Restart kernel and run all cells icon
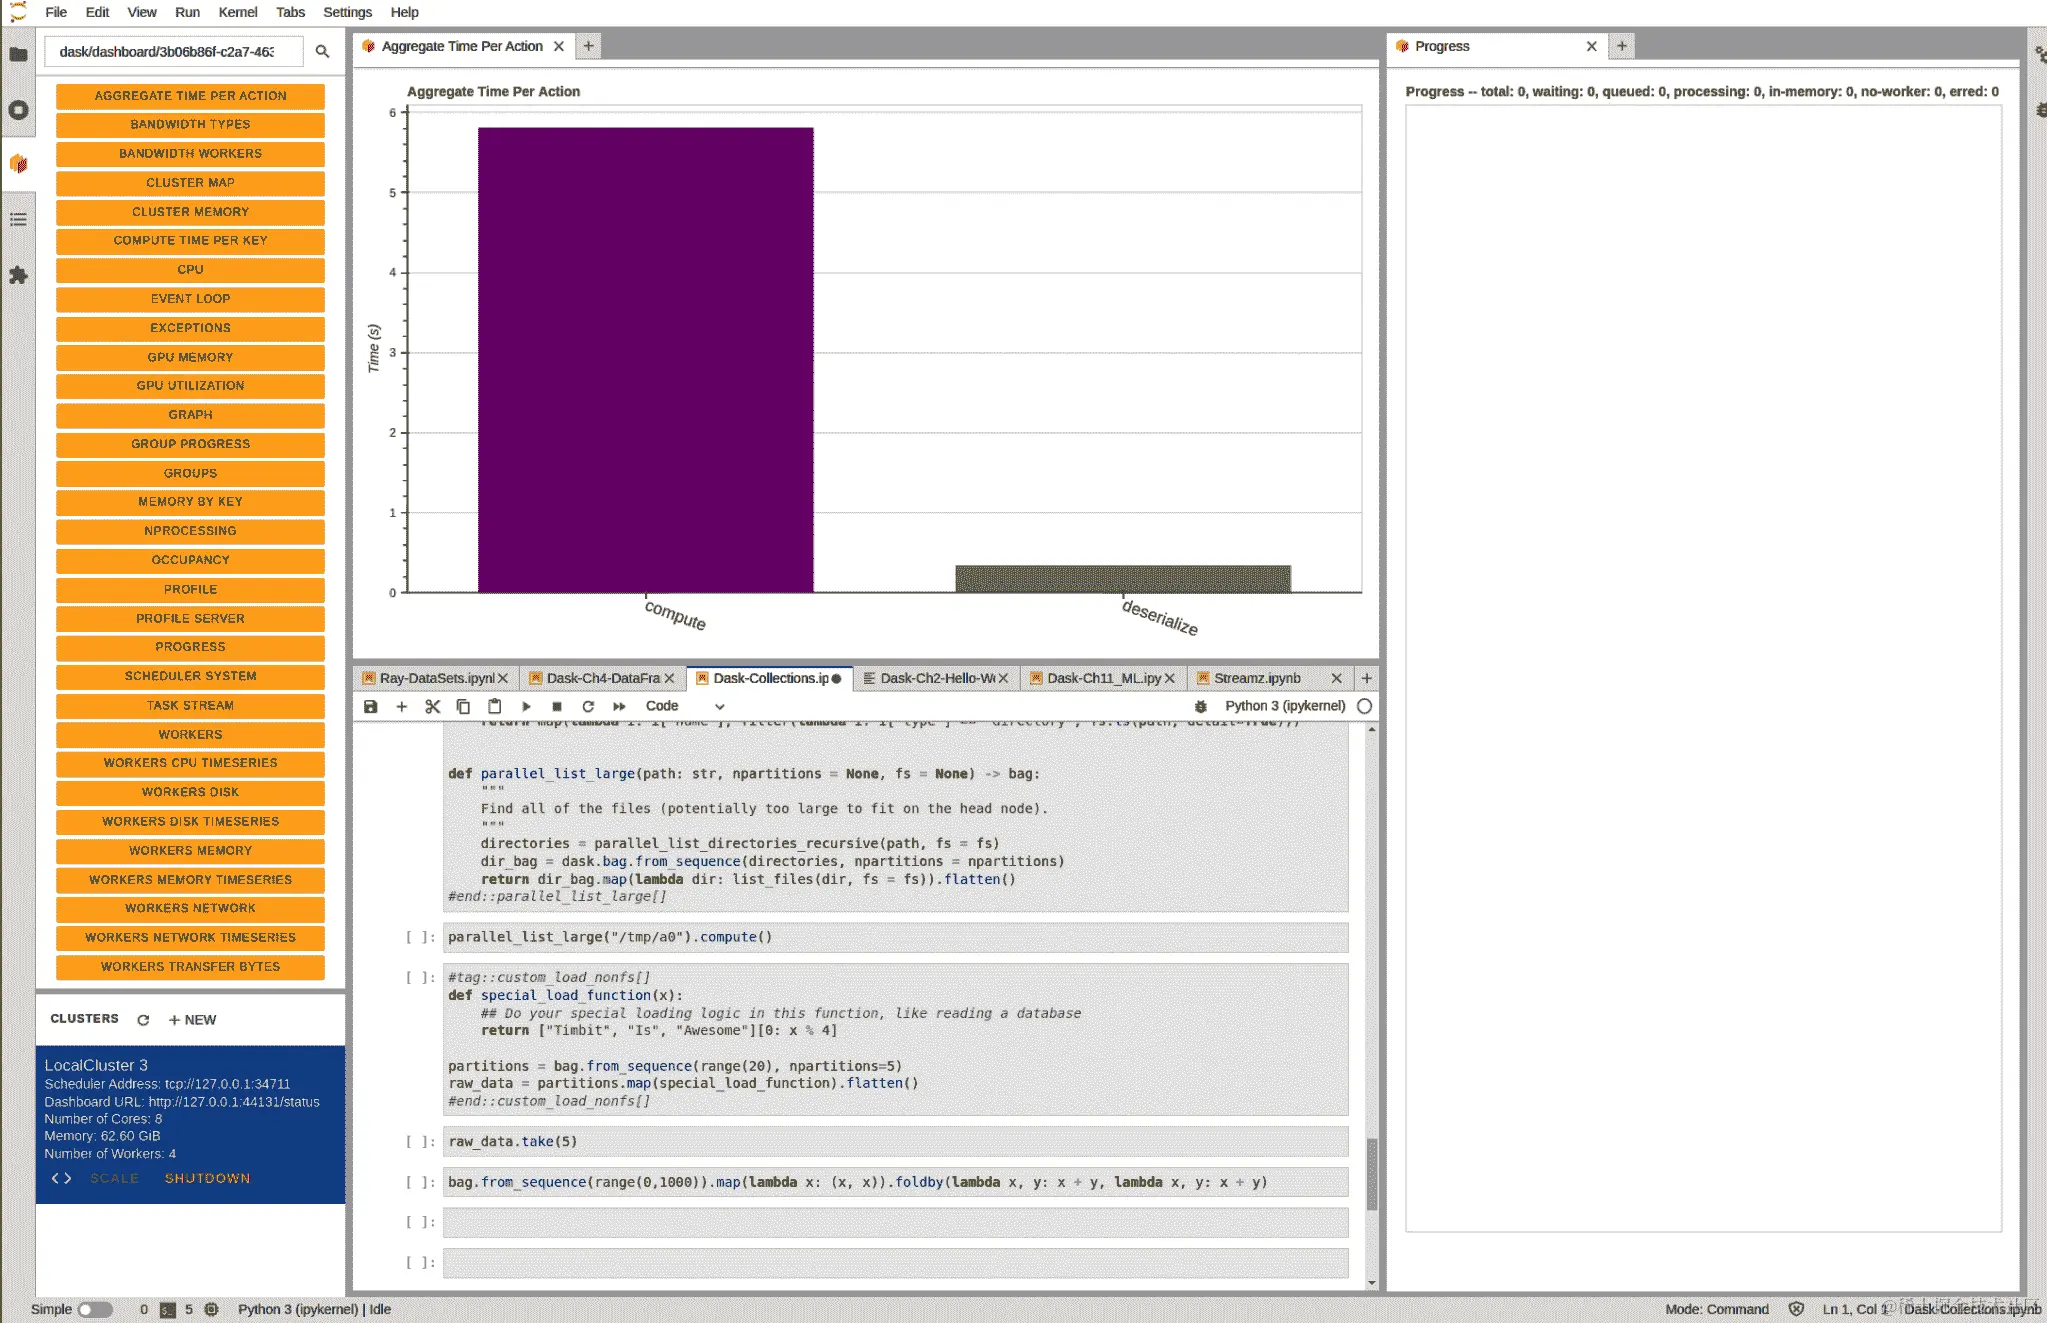 point(619,706)
